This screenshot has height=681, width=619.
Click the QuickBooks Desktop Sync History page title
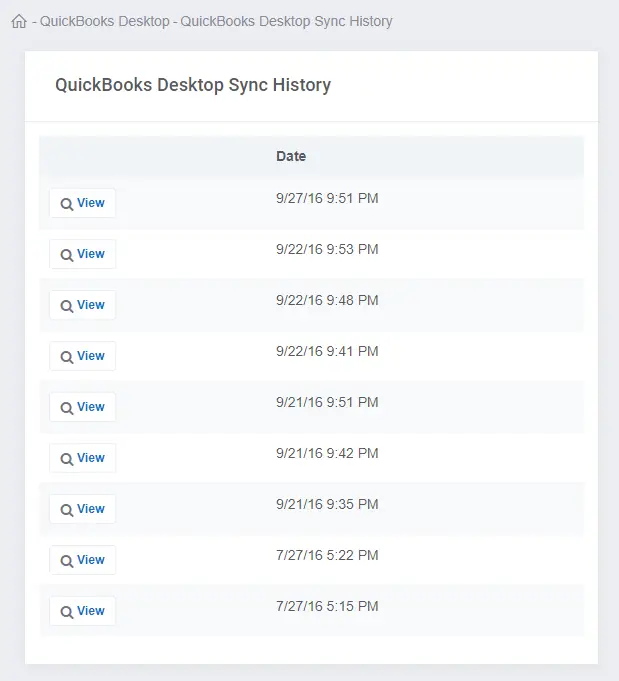tap(193, 85)
